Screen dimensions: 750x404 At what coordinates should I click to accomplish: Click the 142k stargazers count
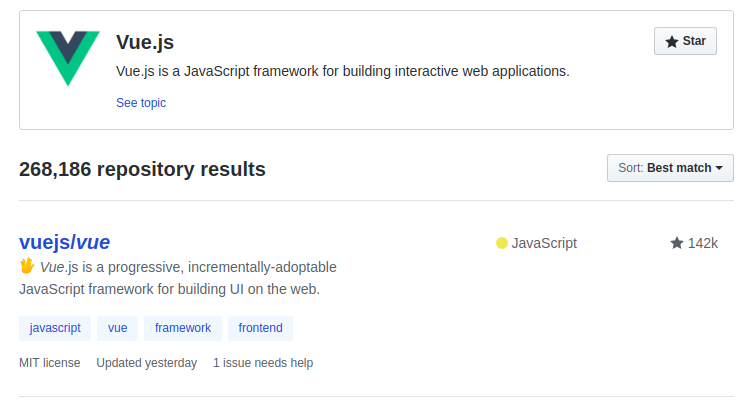pyautogui.click(x=703, y=243)
